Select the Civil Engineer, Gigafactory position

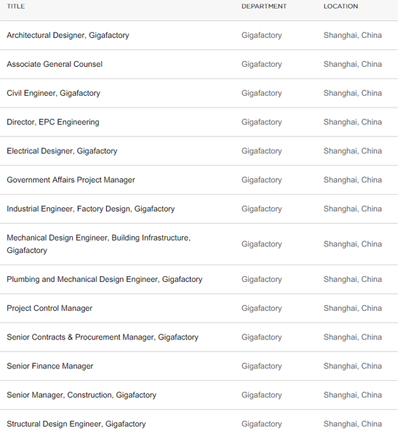pyautogui.click(x=53, y=93)
